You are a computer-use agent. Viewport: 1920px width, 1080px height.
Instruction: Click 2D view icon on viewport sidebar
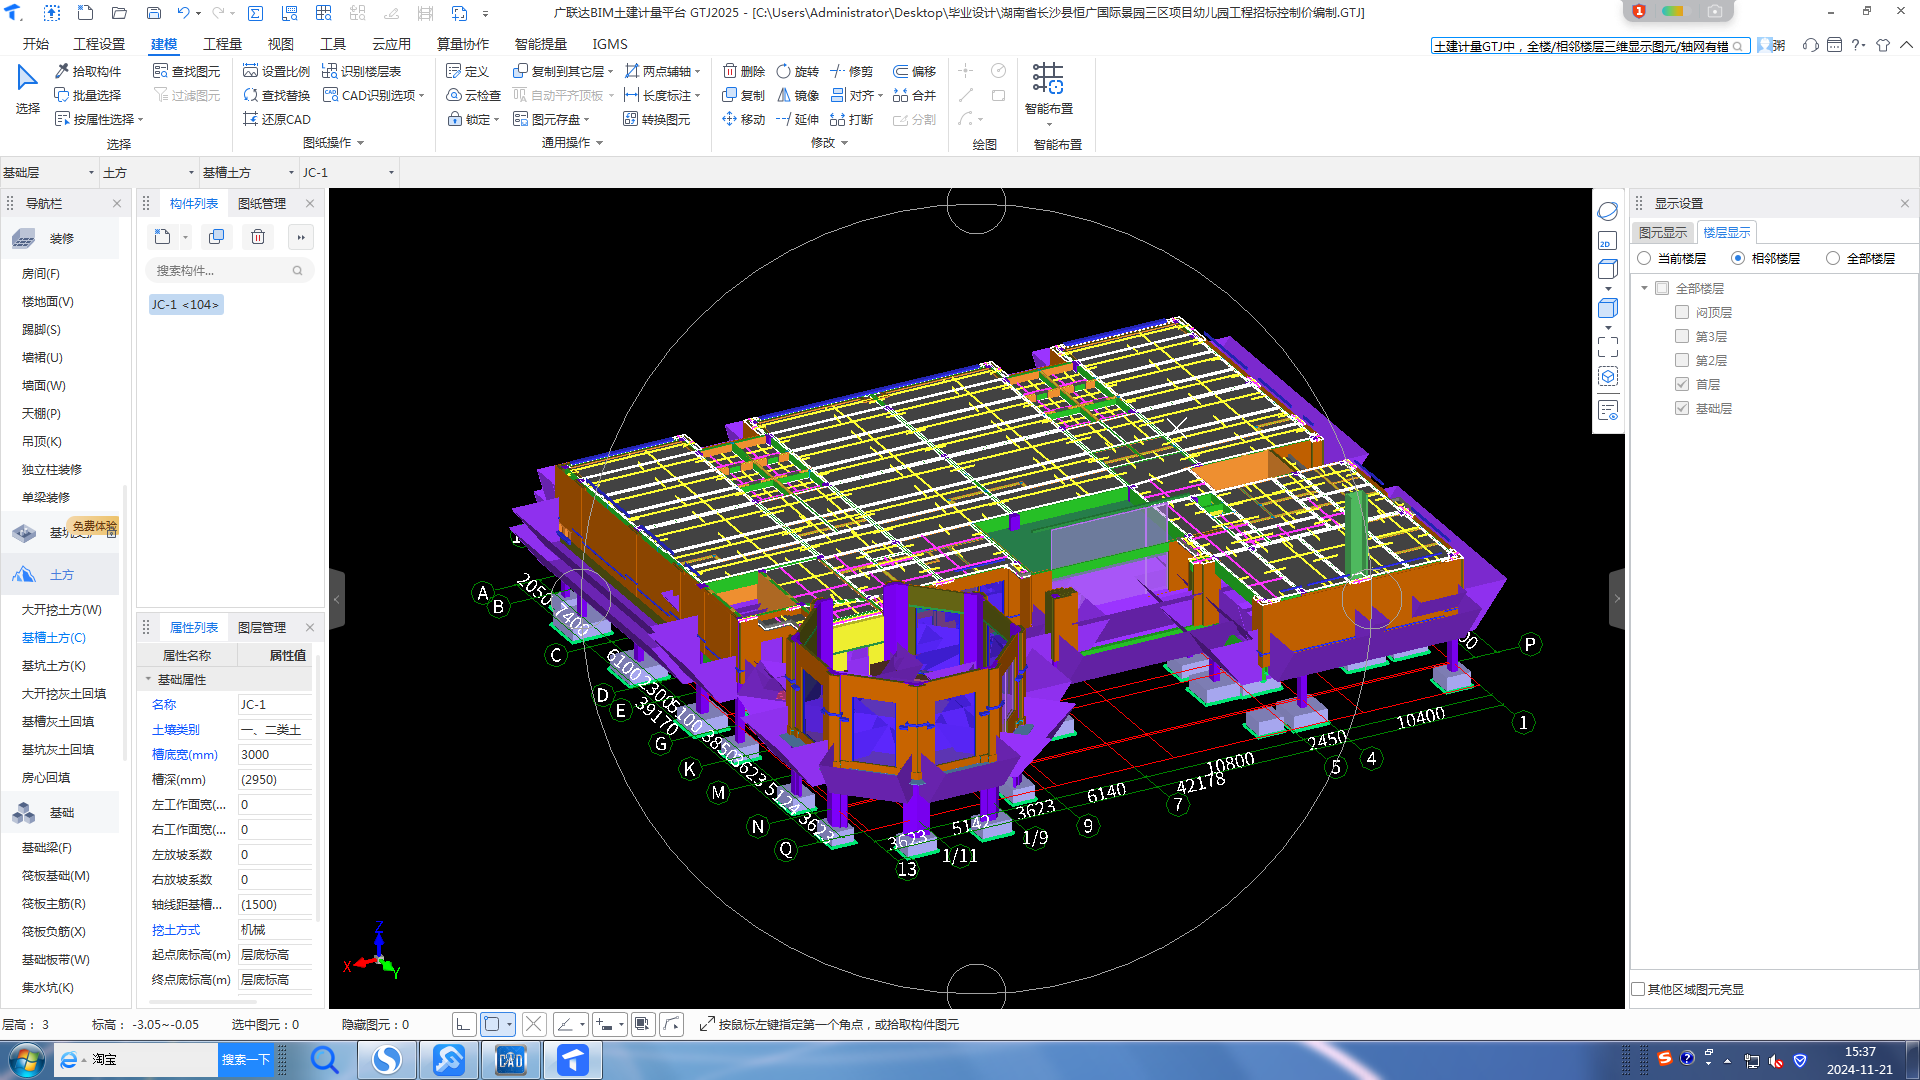(1607, 241)
